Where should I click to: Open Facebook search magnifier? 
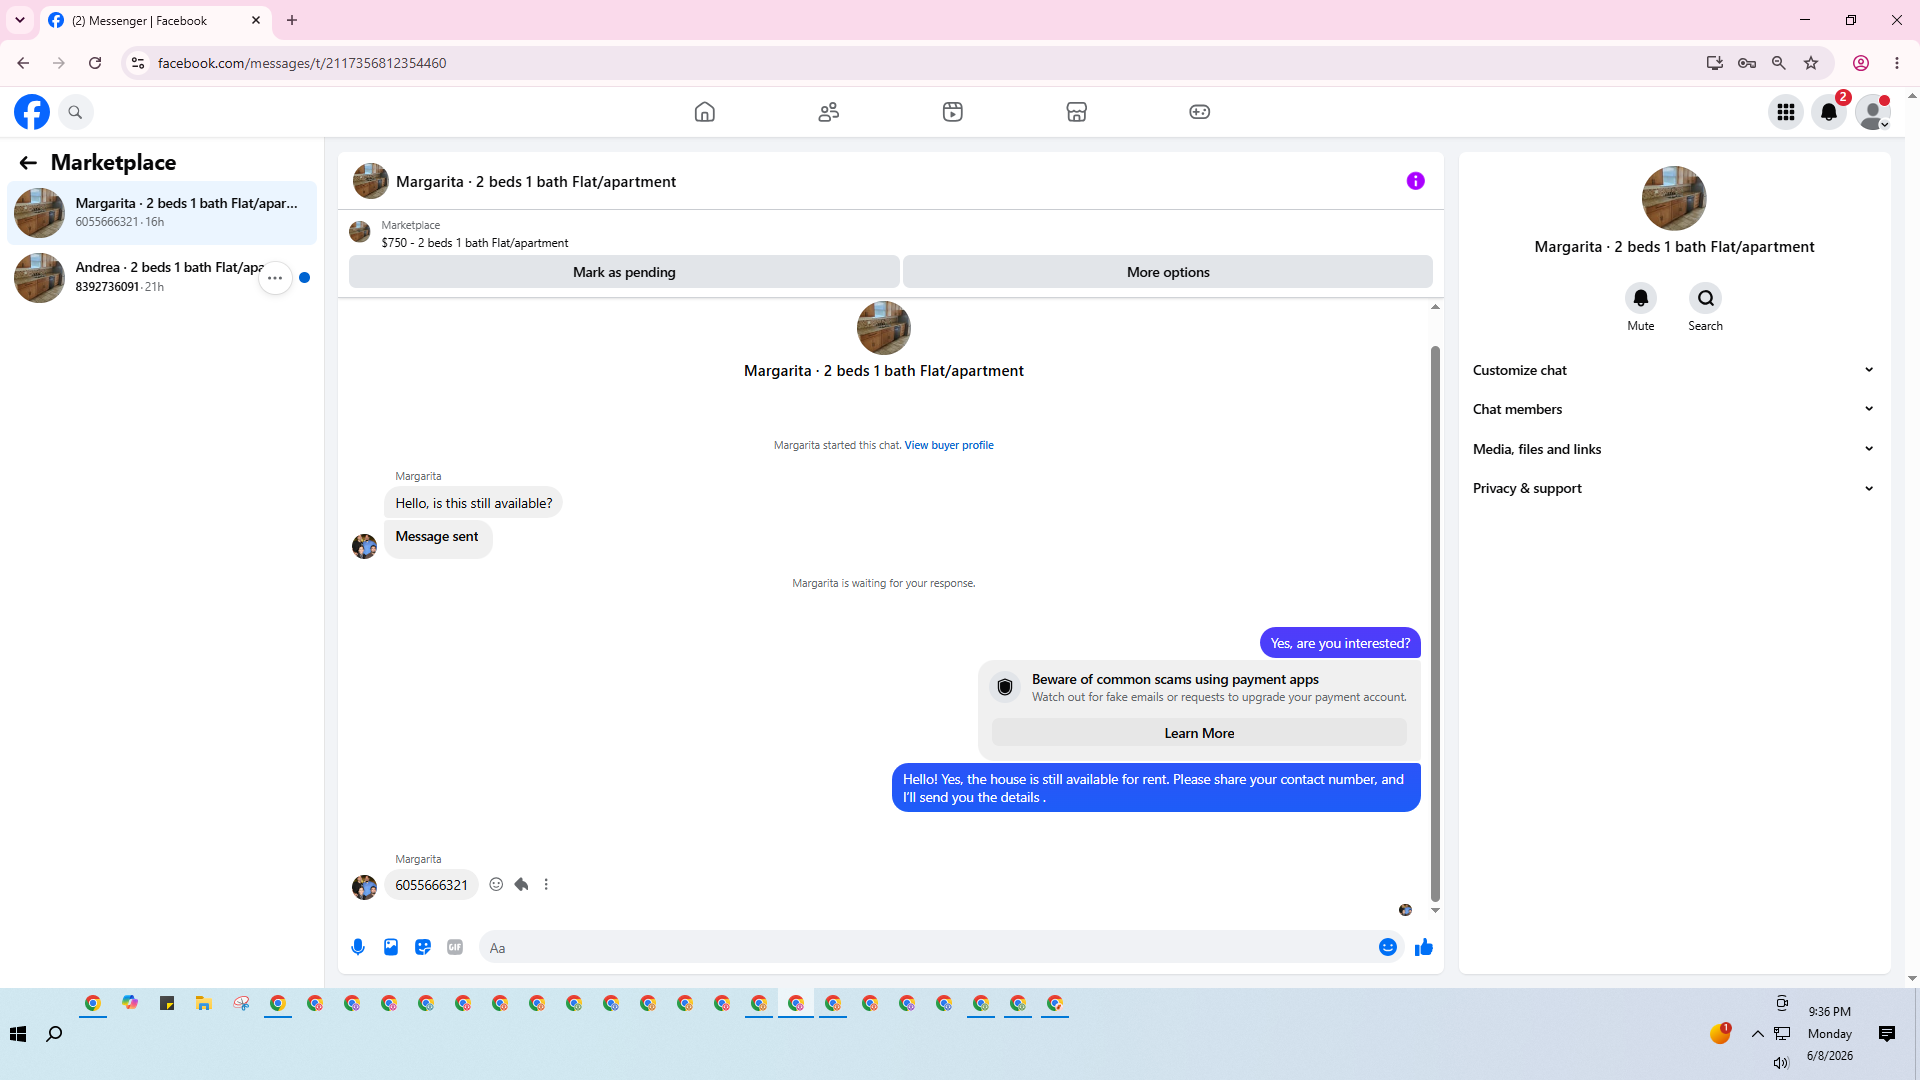[x=75, y=112]
